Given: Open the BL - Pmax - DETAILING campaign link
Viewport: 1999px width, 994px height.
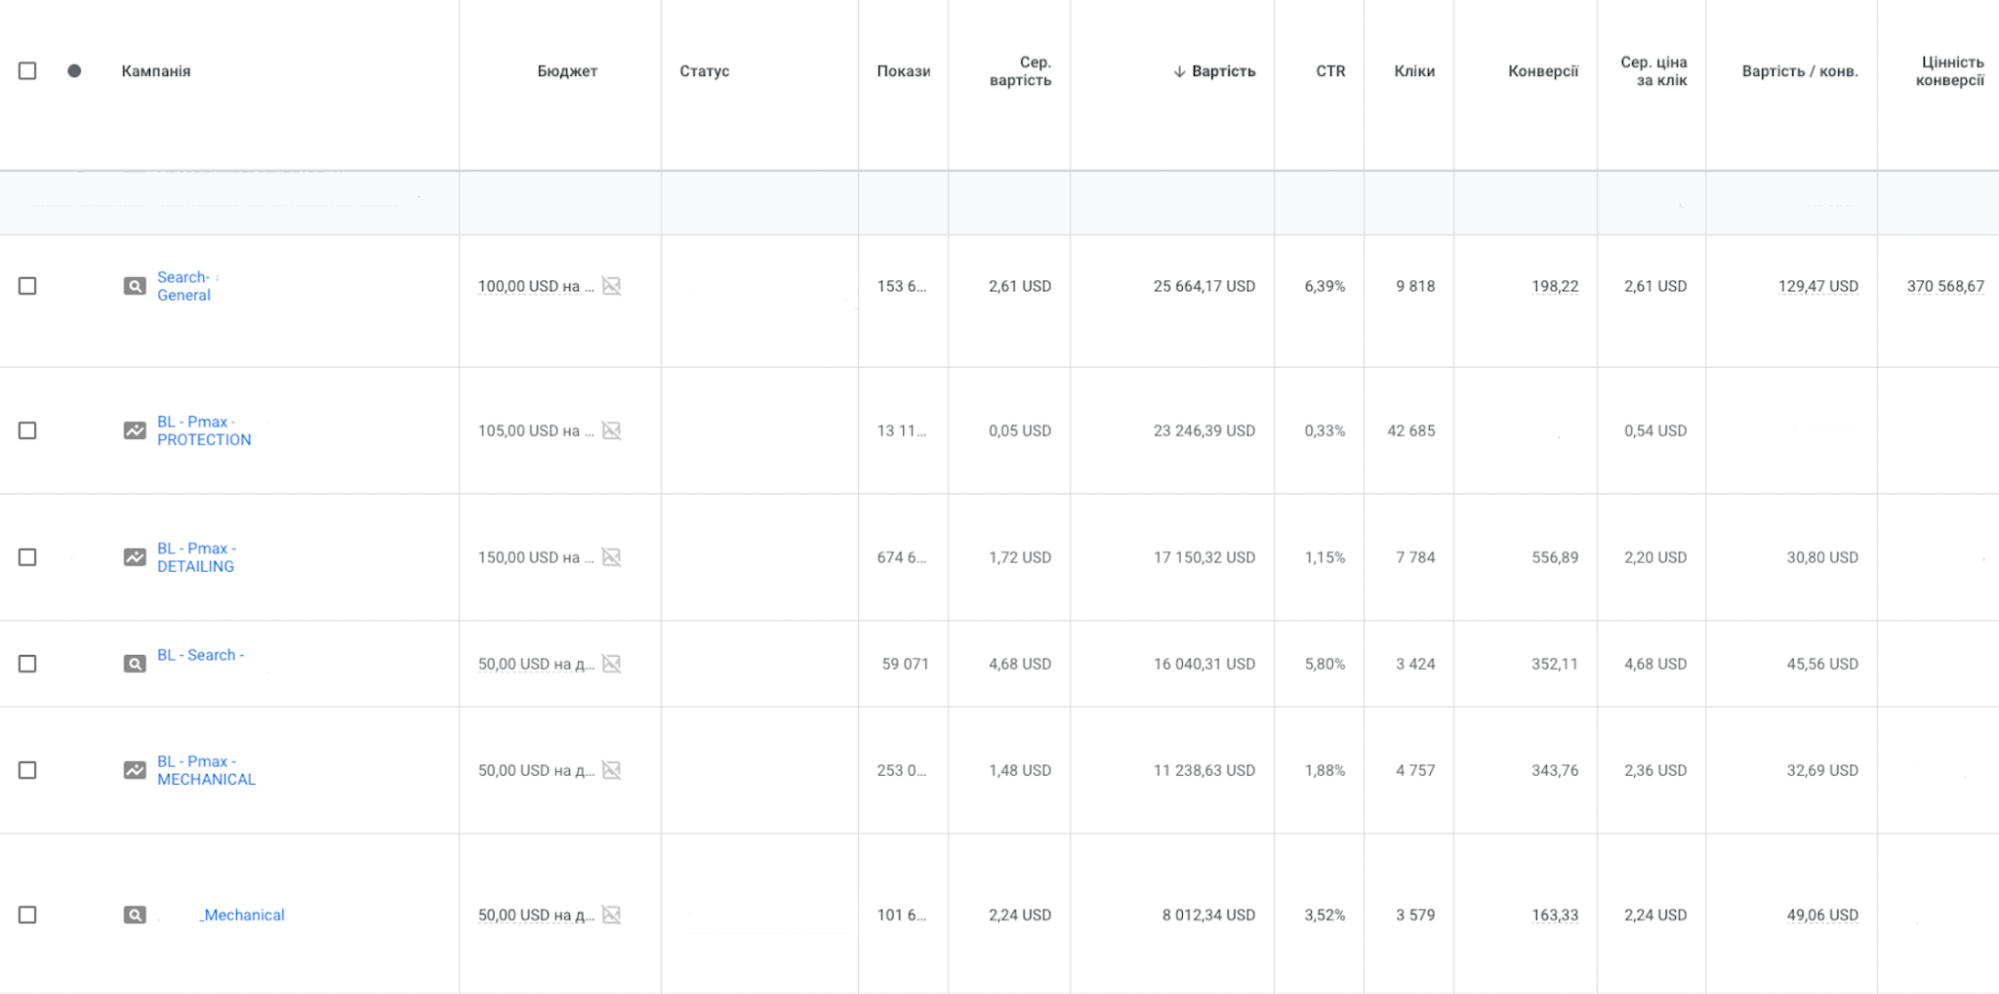Looking at the screenshot, I should click(x=196, y=557).
